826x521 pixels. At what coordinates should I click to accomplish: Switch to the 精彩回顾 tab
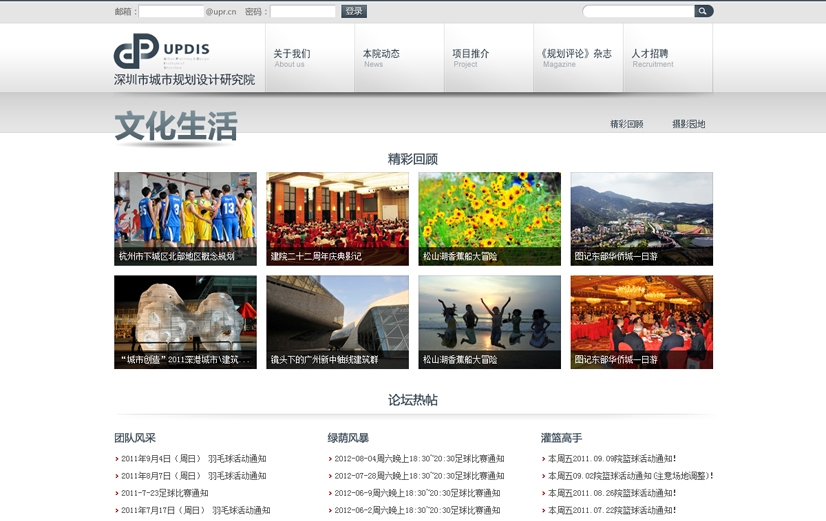click(x=627, y=124)
